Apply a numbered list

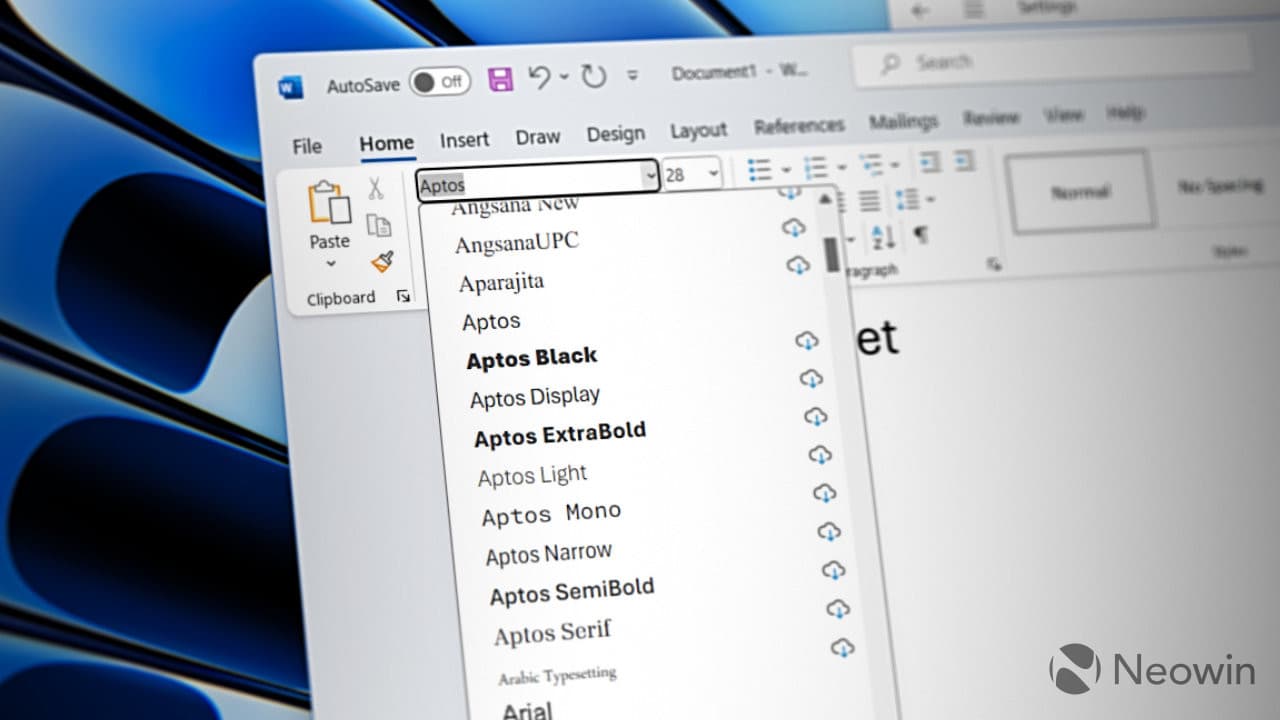pyautogui.click(x=815, y=166)
